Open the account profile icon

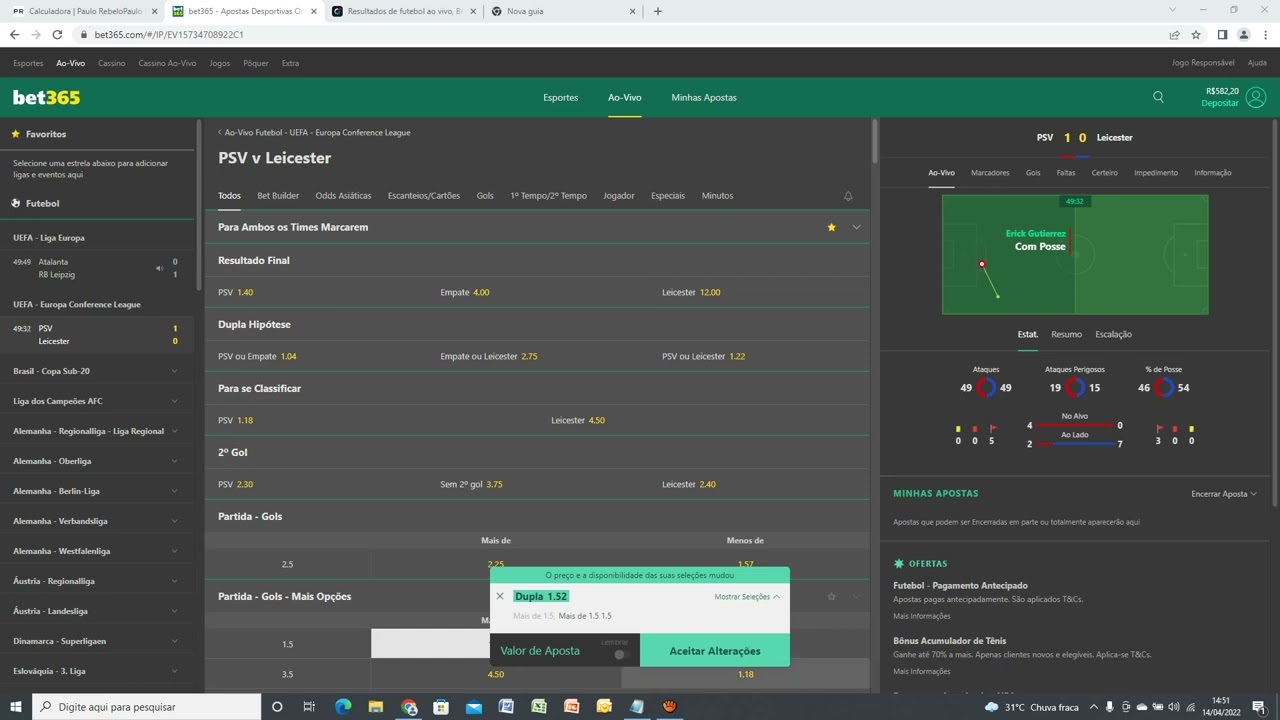tap(1256, 97)
